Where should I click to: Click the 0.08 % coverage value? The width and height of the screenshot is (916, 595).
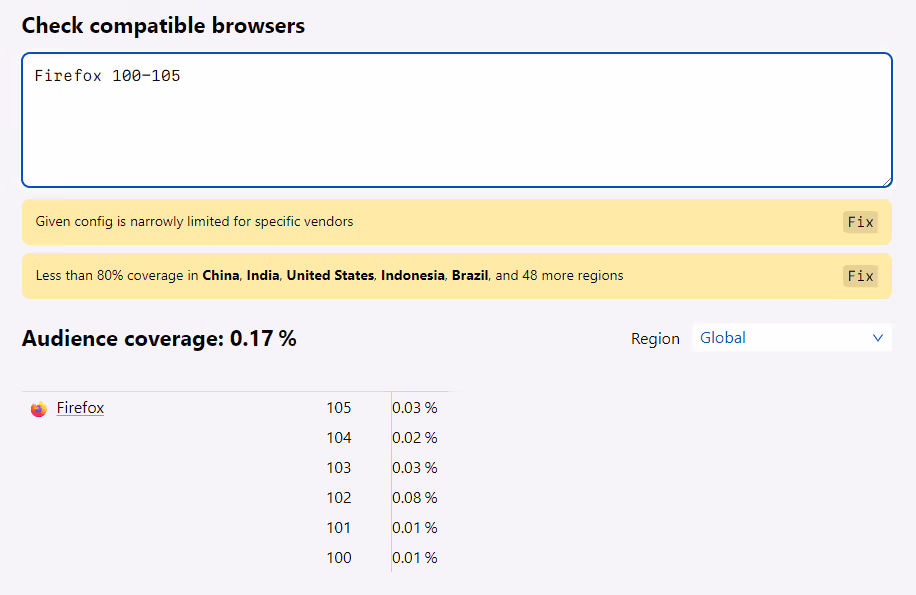tap(415, 497)
